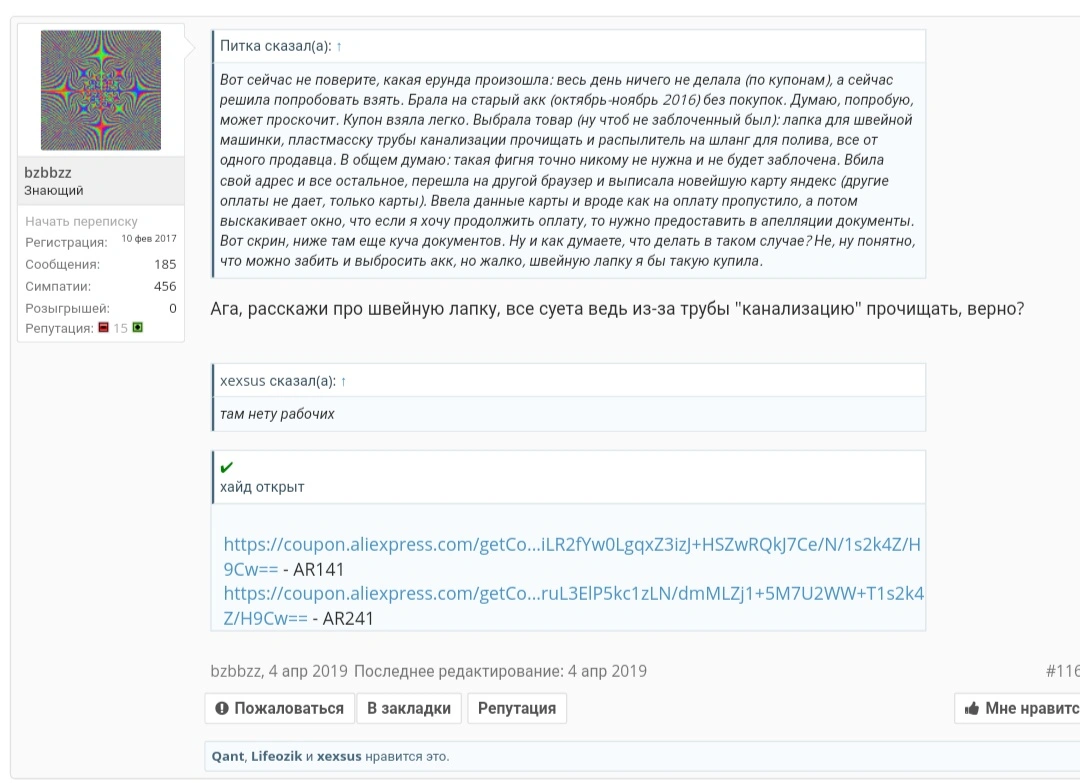Viewport: 1080px width, 783px height.
Task: Click Начать переписку link
Action: [81, 221]
